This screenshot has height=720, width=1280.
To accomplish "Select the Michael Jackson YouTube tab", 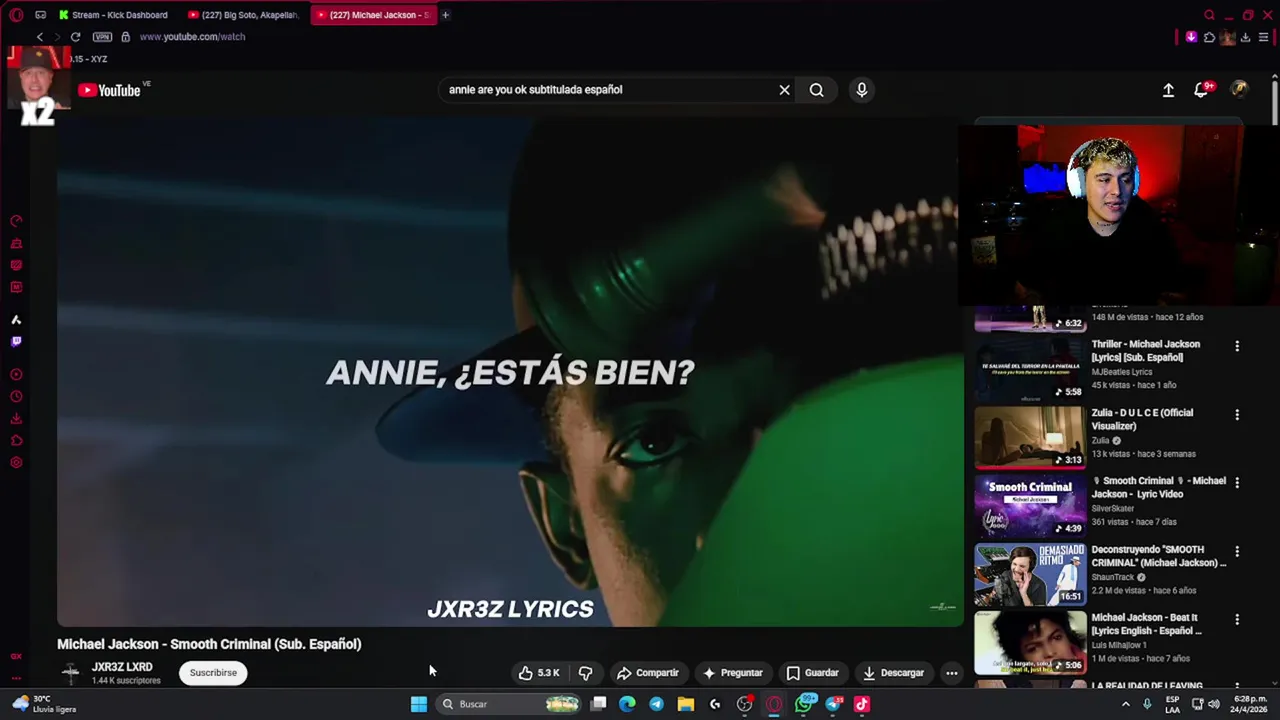I will 373,15.
